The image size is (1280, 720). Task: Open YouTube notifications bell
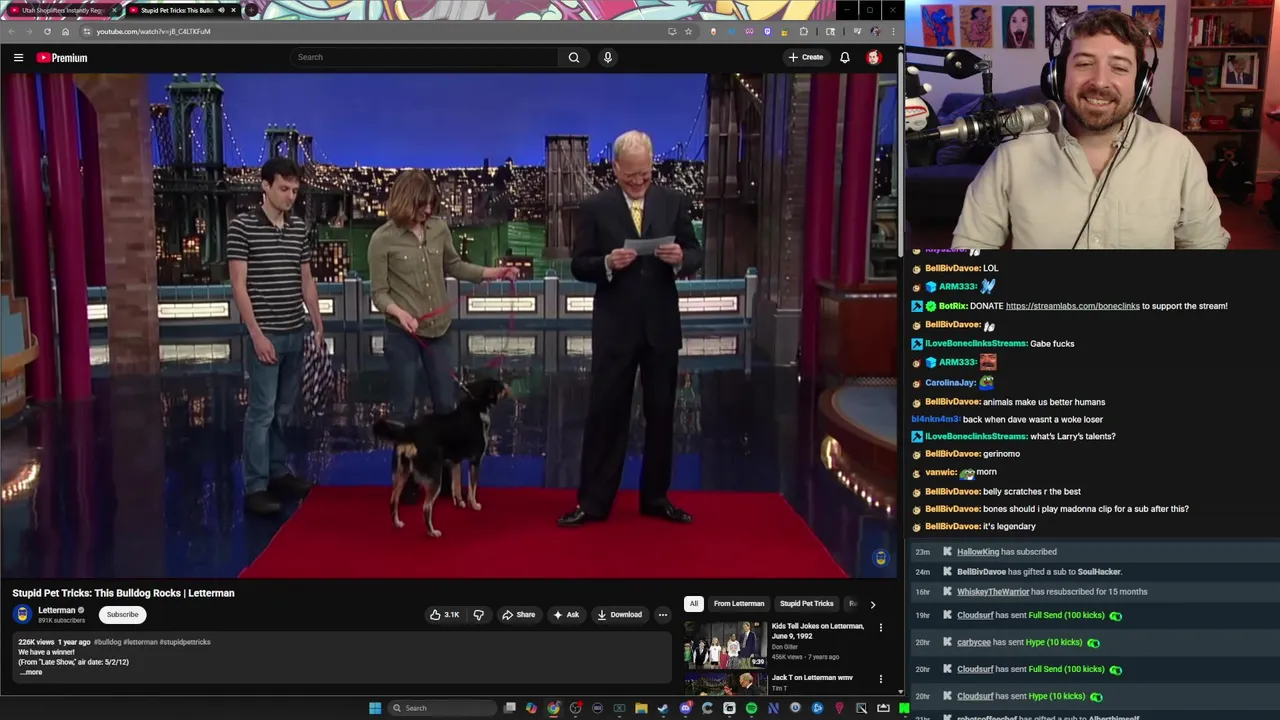tap(845, 57)
